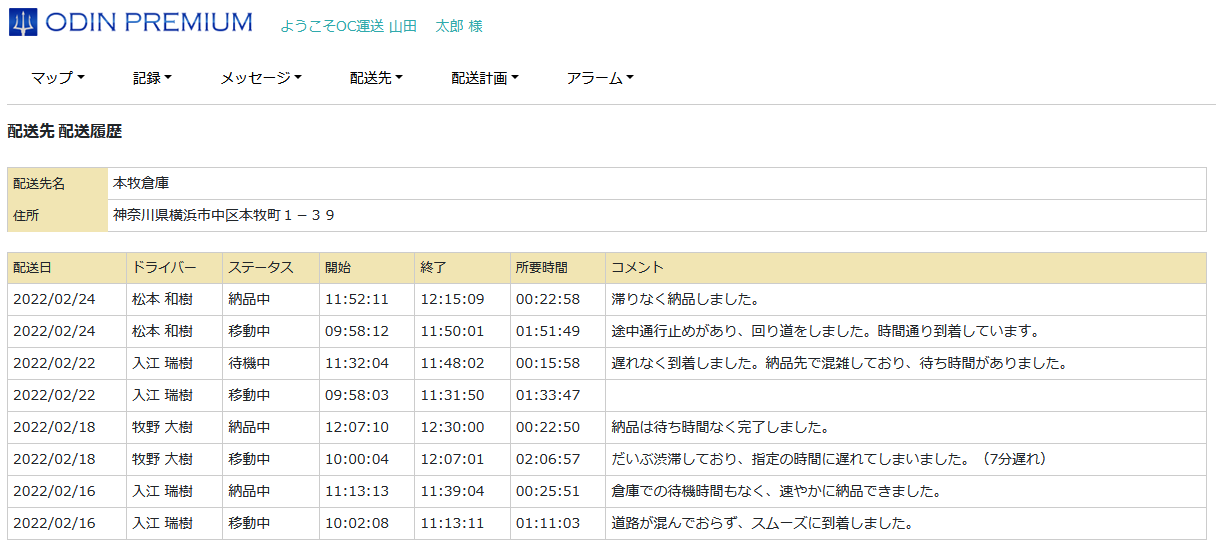
Task: Click the 所要時間 column header
Action: pyautogui.click(x=541, y=268)
